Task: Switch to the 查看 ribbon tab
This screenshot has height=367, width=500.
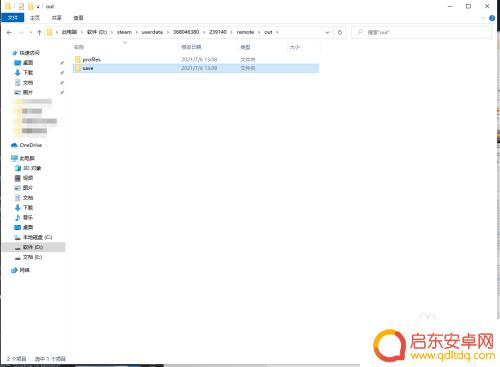Action: pos(78,18)
